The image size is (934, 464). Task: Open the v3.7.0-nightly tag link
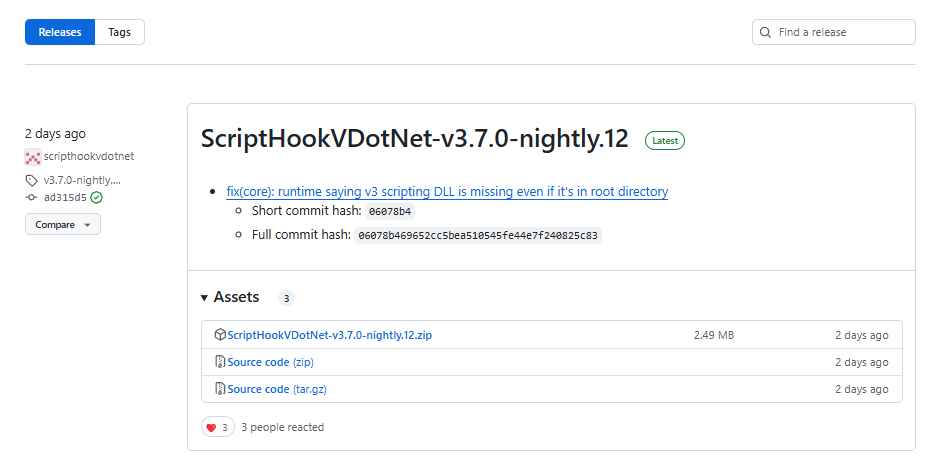(82, 180)
